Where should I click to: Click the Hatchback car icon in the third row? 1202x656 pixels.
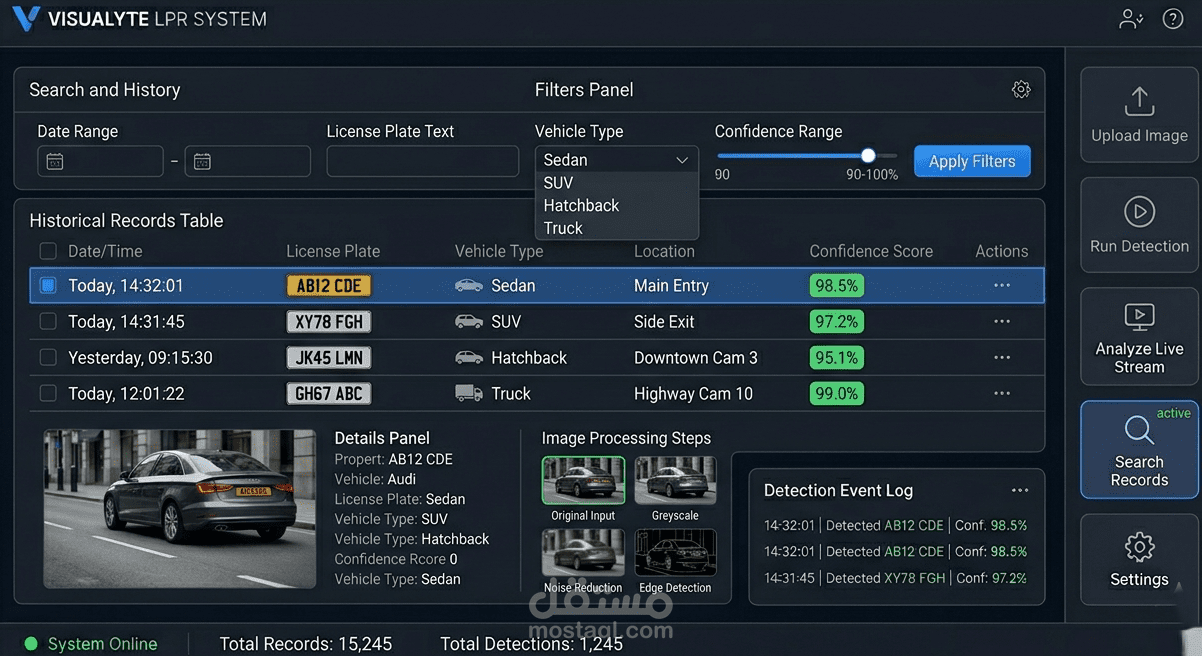point(468,358)
